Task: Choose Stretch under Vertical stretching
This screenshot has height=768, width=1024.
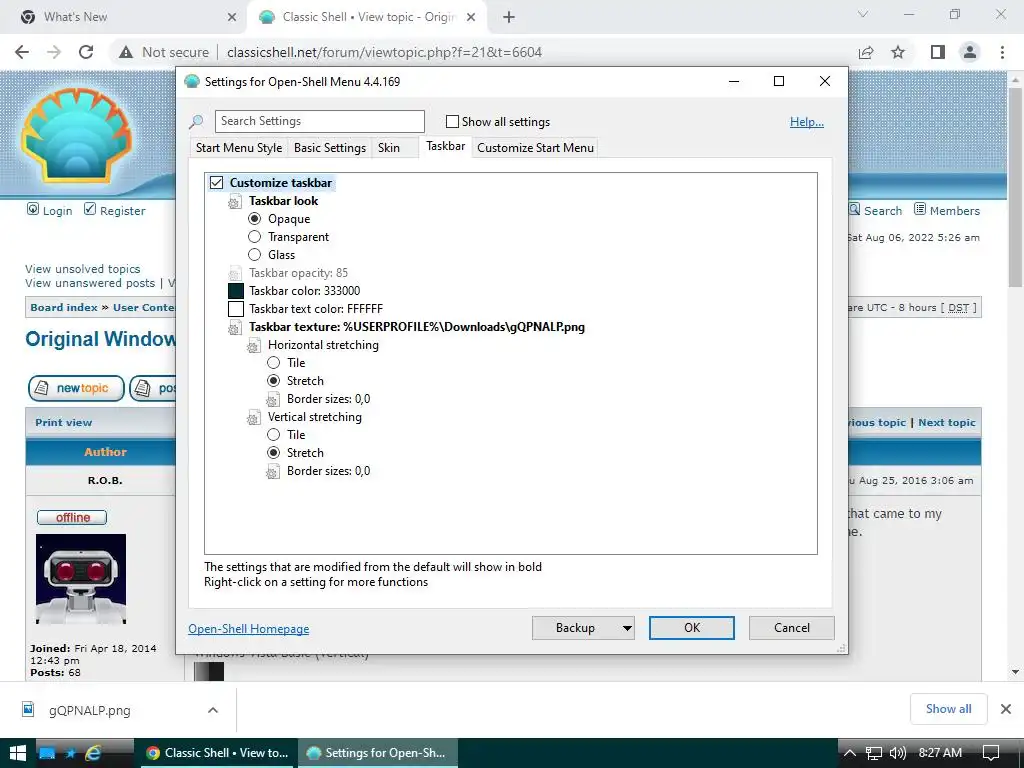Action: (x=274, y=453)
